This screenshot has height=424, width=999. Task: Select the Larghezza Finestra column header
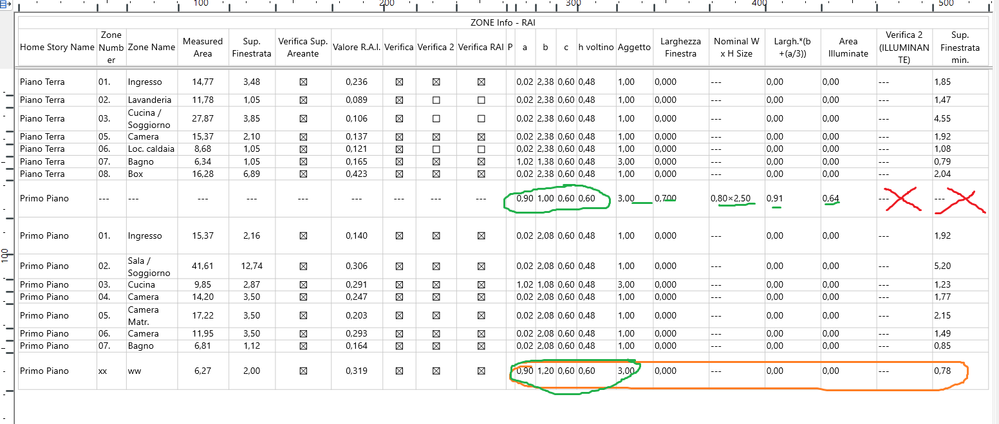click(681, 47)
